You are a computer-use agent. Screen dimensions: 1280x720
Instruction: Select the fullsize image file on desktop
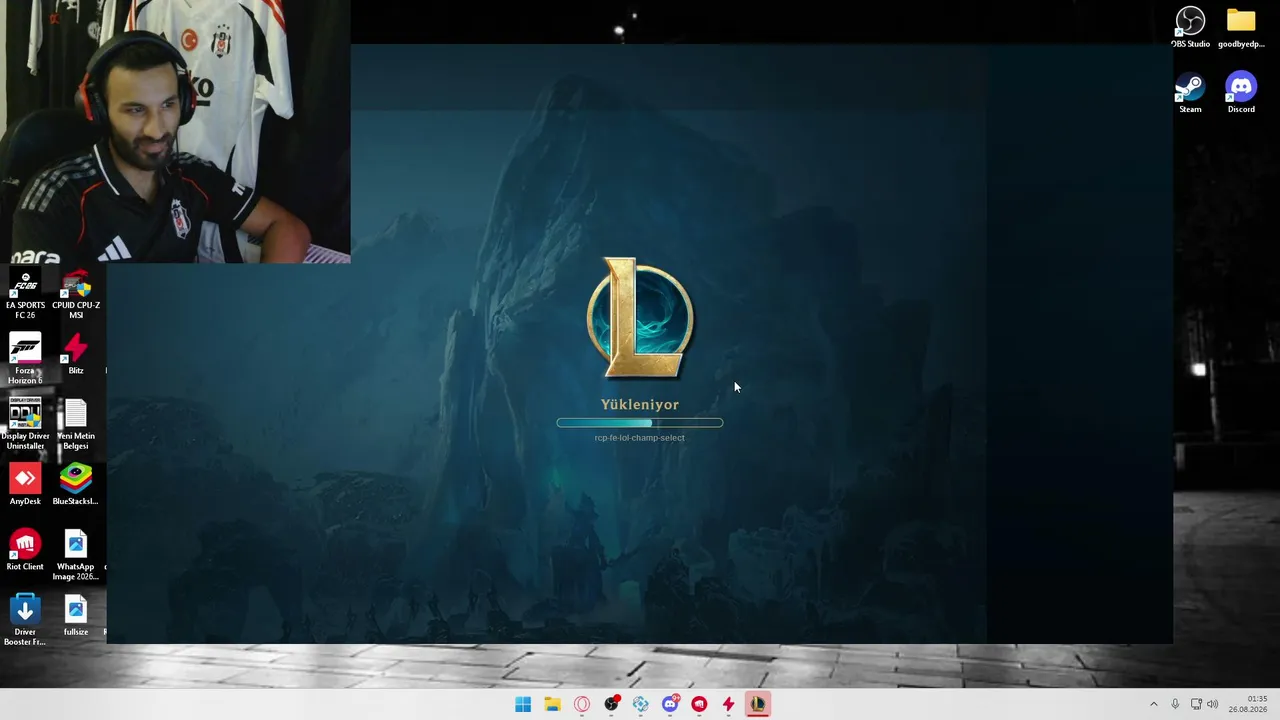76,615
